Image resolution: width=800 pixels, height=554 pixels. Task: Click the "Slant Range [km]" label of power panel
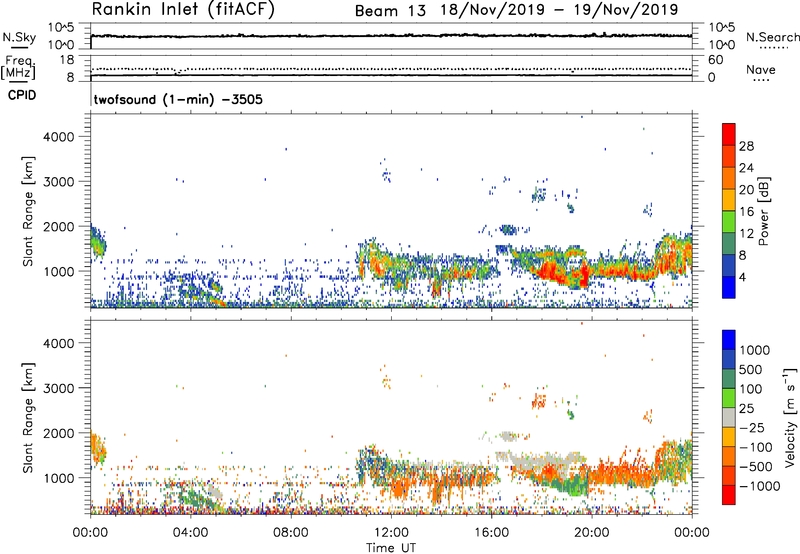[28, 211]
